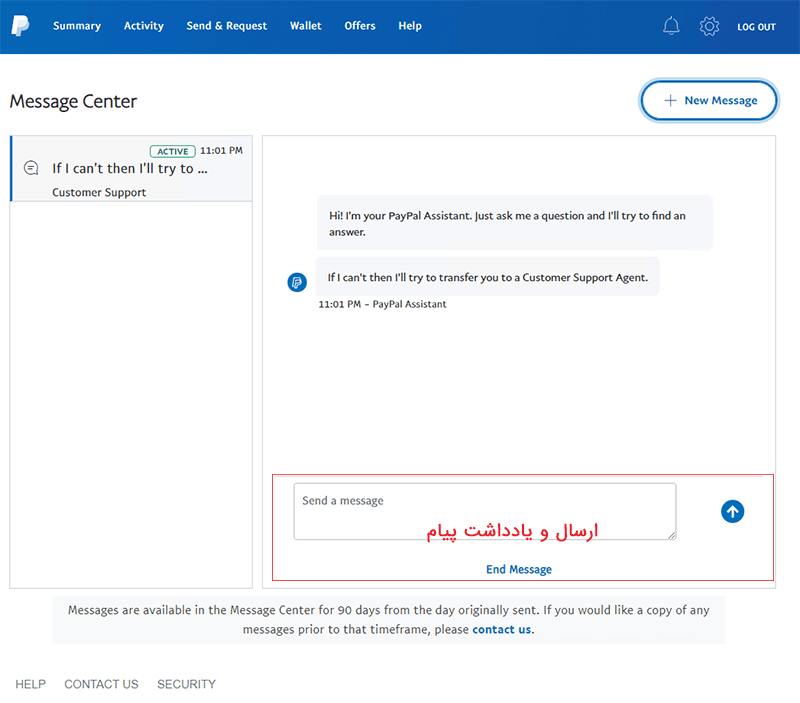The image size is (800, 703).
Task: Select the Customer Support conversation
Action: point(132,168)
